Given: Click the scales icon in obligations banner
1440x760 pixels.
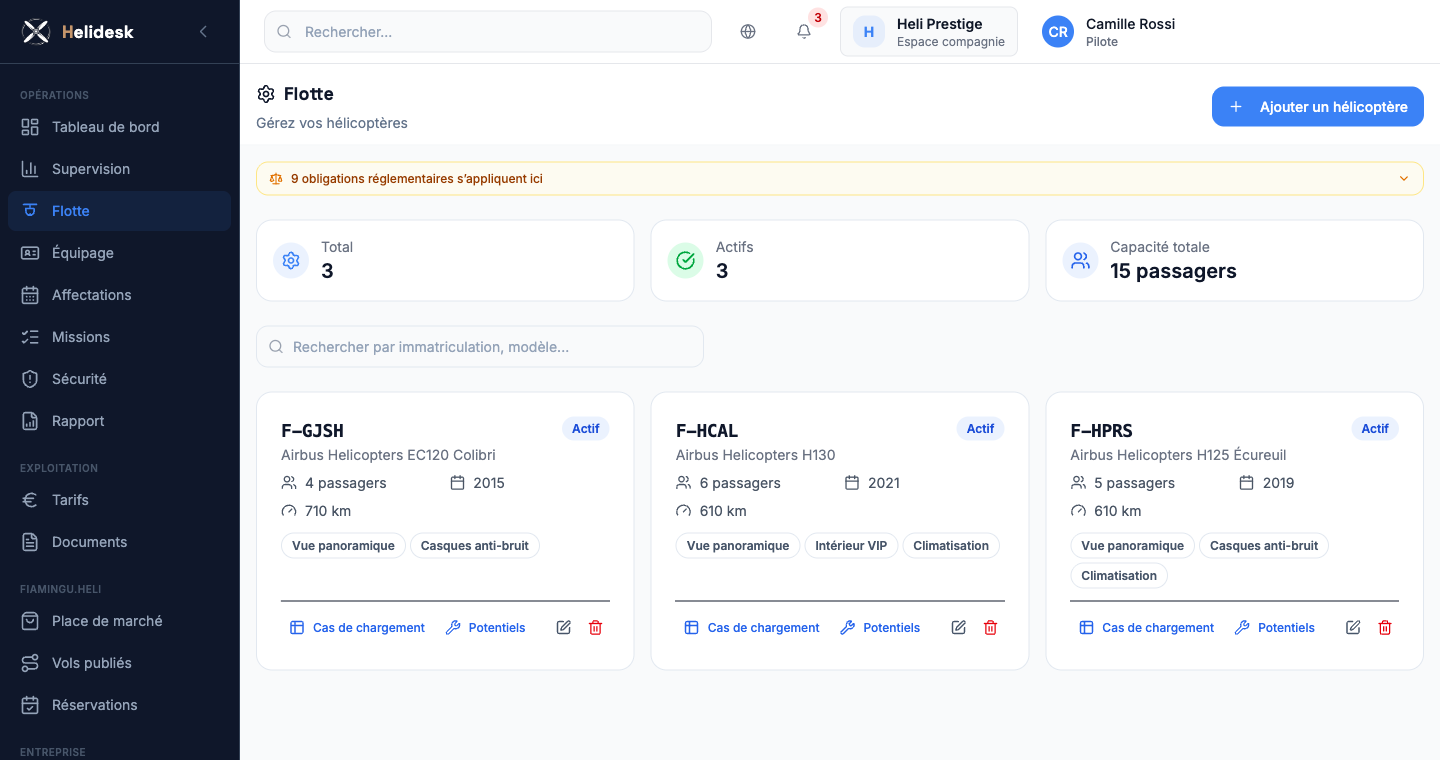Looking at the screenshot, I should (x=276, y=179).
